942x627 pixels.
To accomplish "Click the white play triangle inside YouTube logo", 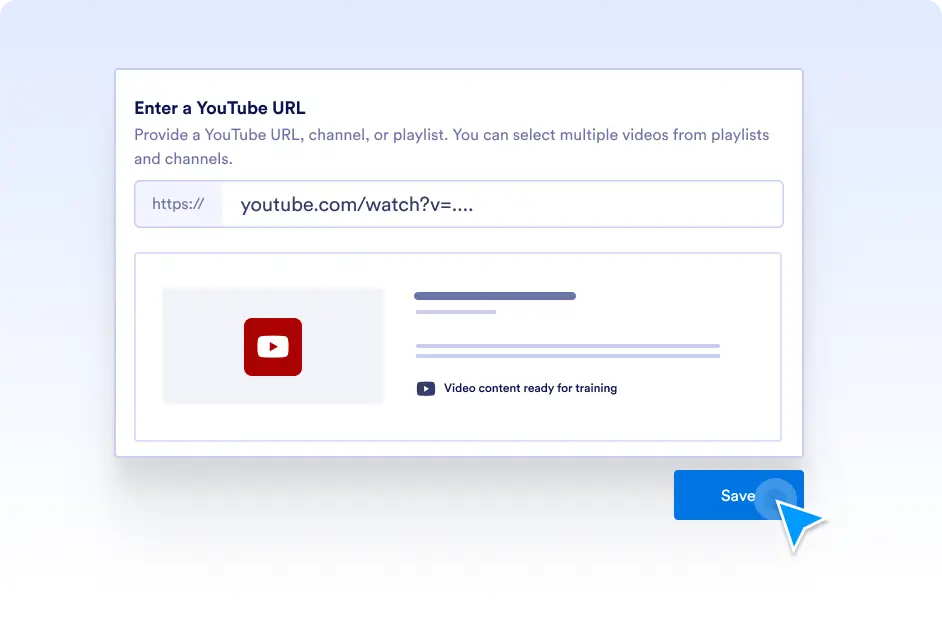I will click(273, 347).
